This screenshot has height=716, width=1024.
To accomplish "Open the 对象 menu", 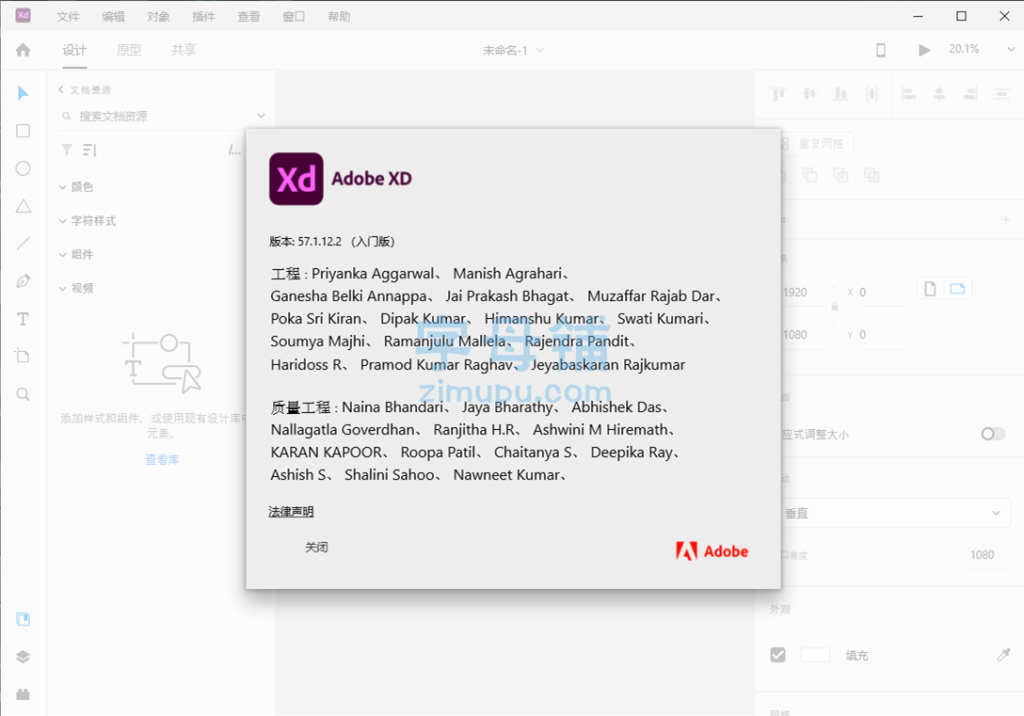I will (x=158, y=16).
